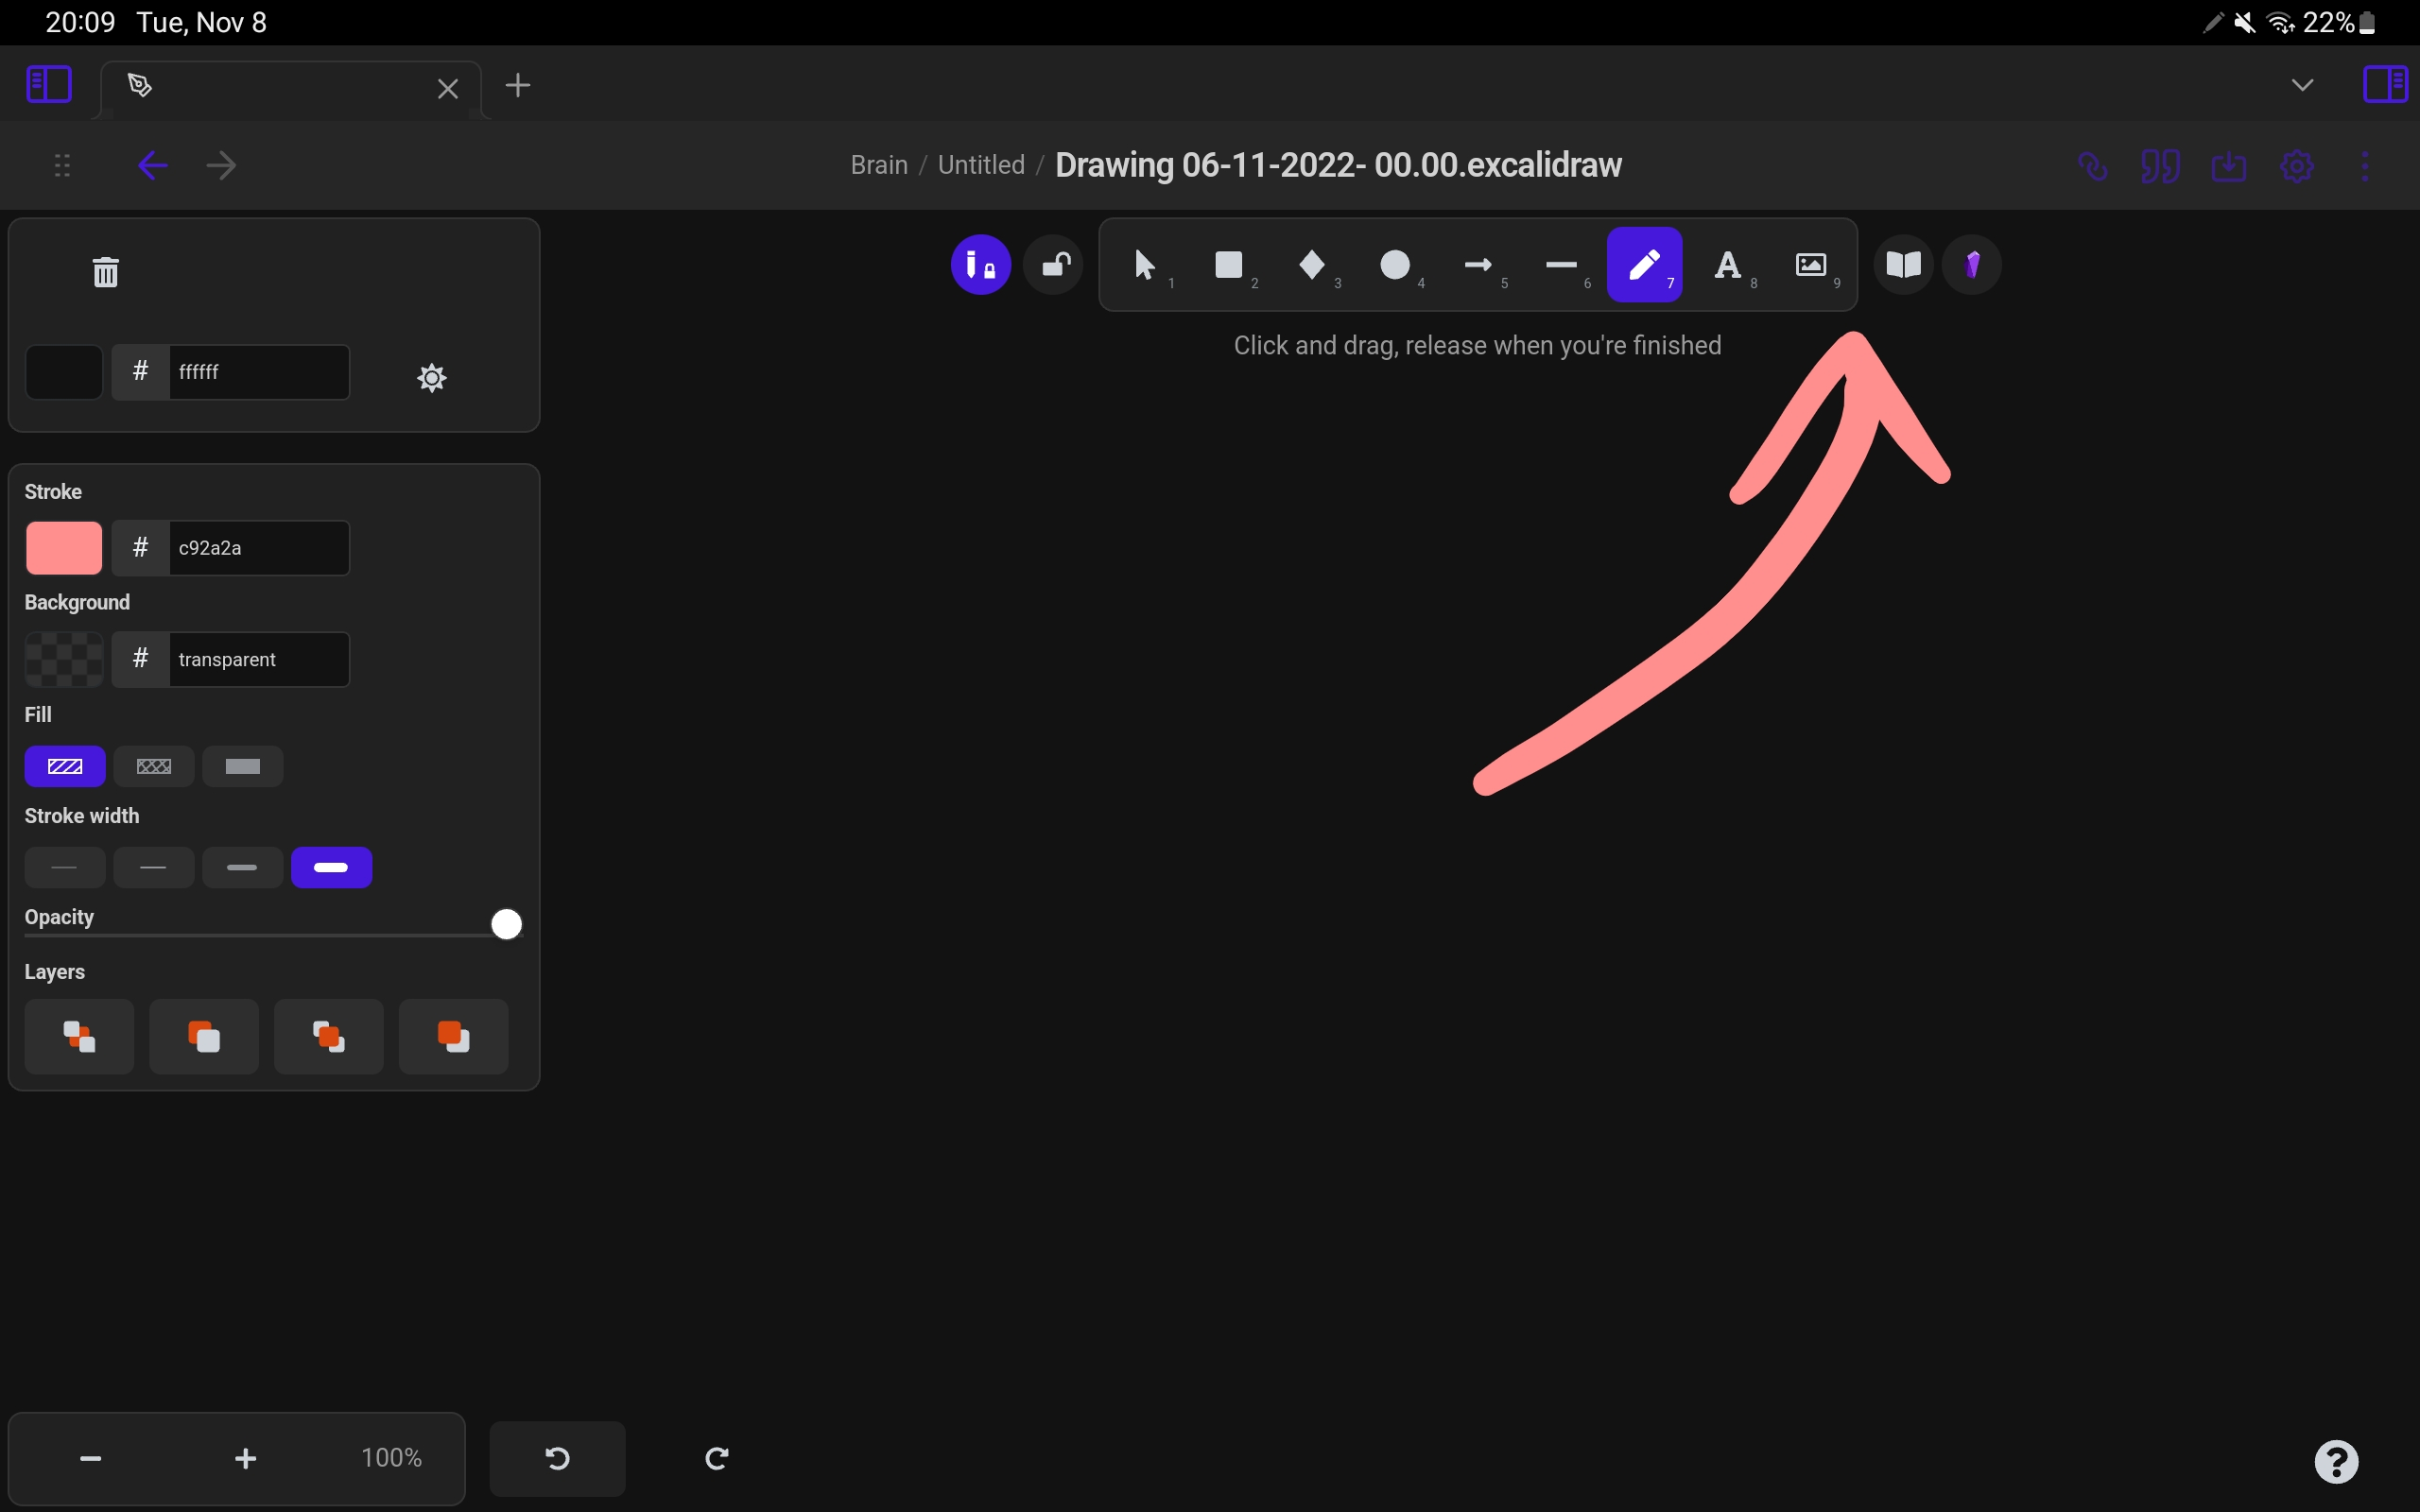The width and height of the screenshot is (2420, 1512).
Task: Click the undo button
Action: pos(557,1458)
